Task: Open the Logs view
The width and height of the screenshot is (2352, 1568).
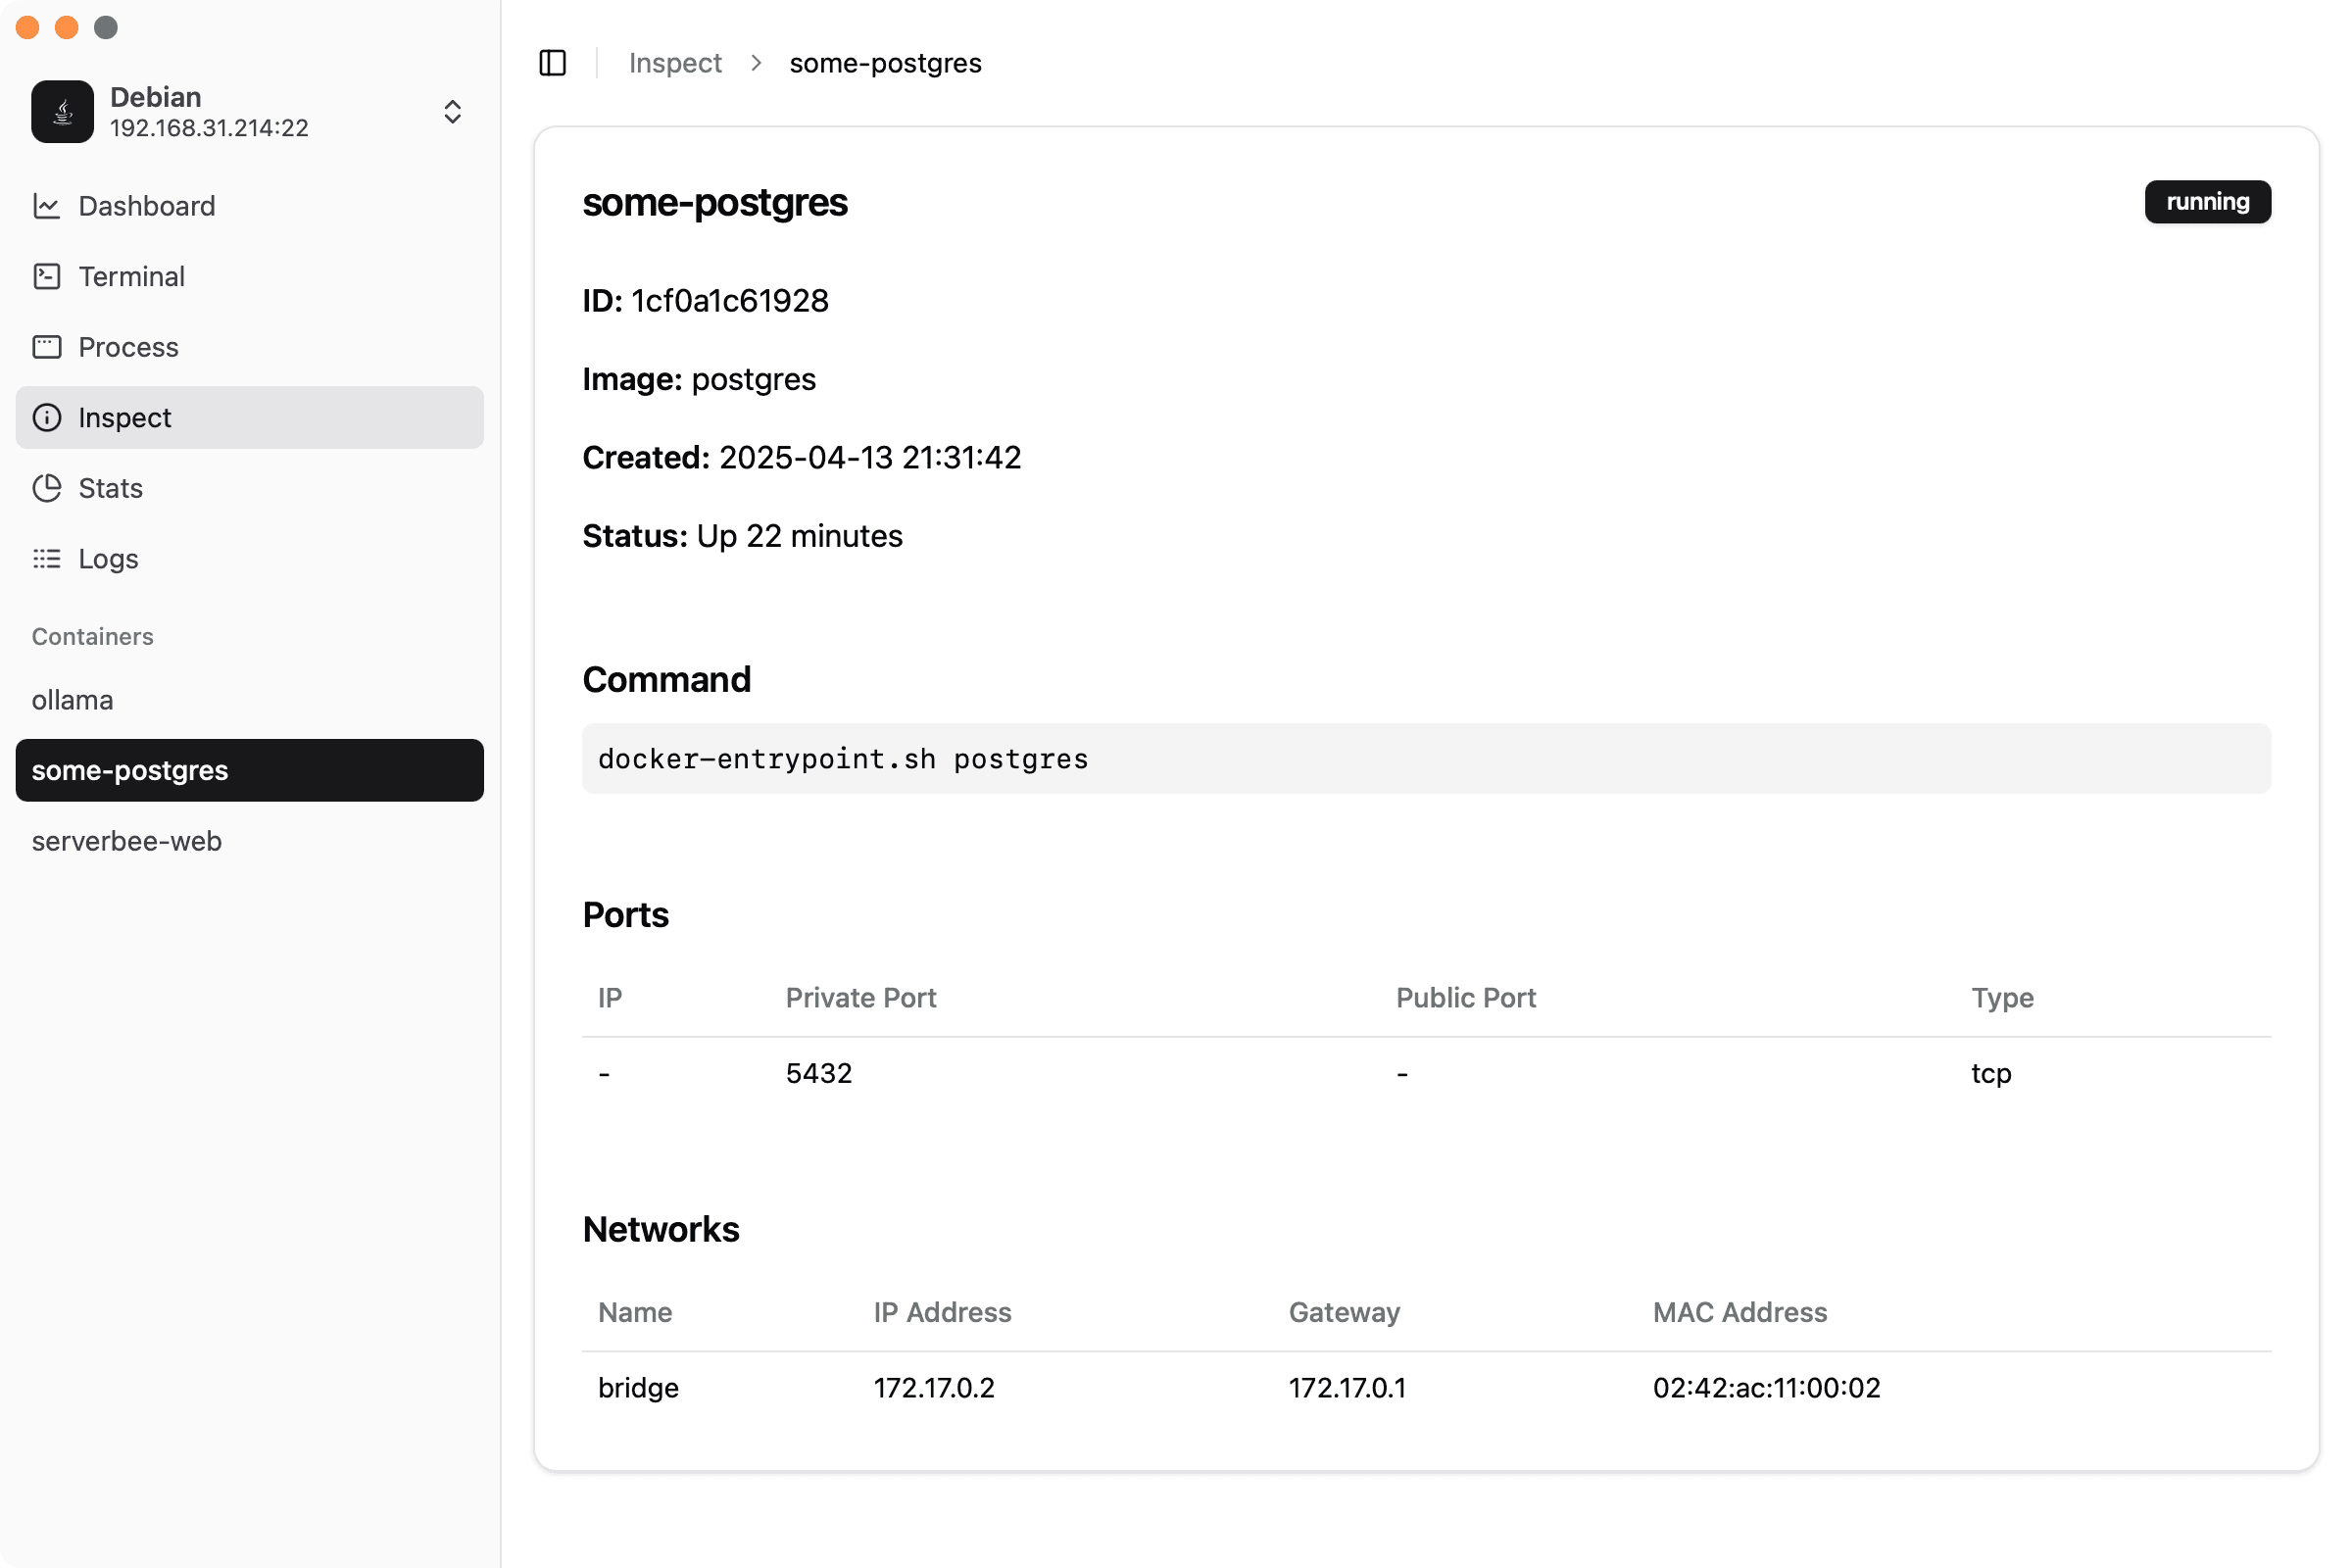Action: (x=108, y=558)
